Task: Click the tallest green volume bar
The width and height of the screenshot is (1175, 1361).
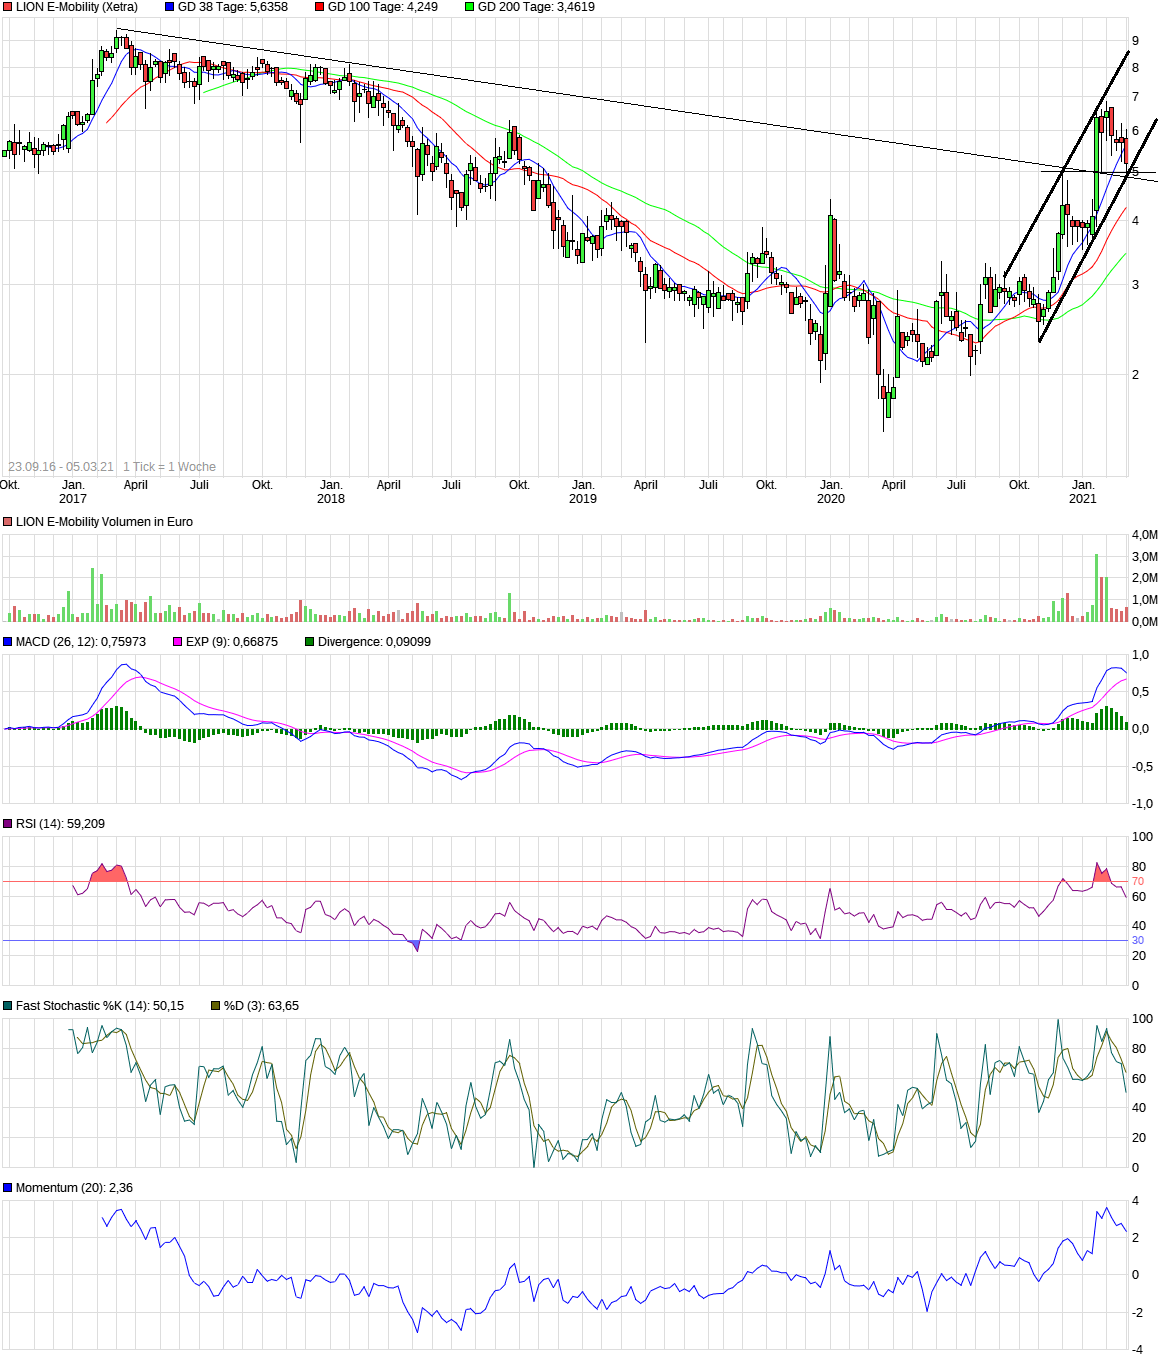Action: [x=1096, y=588]
